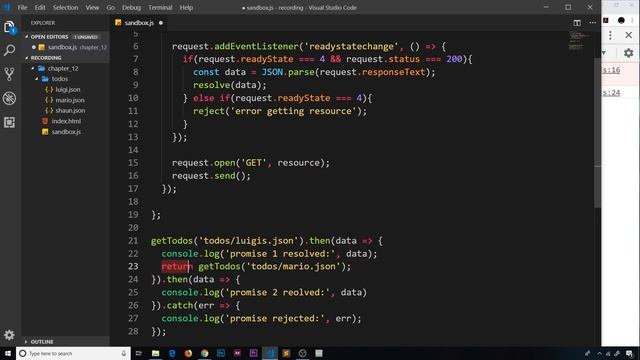Screen dimensions: 640x360
Task: Open index.html from the file tree
Action: click(x=66, y=121)
